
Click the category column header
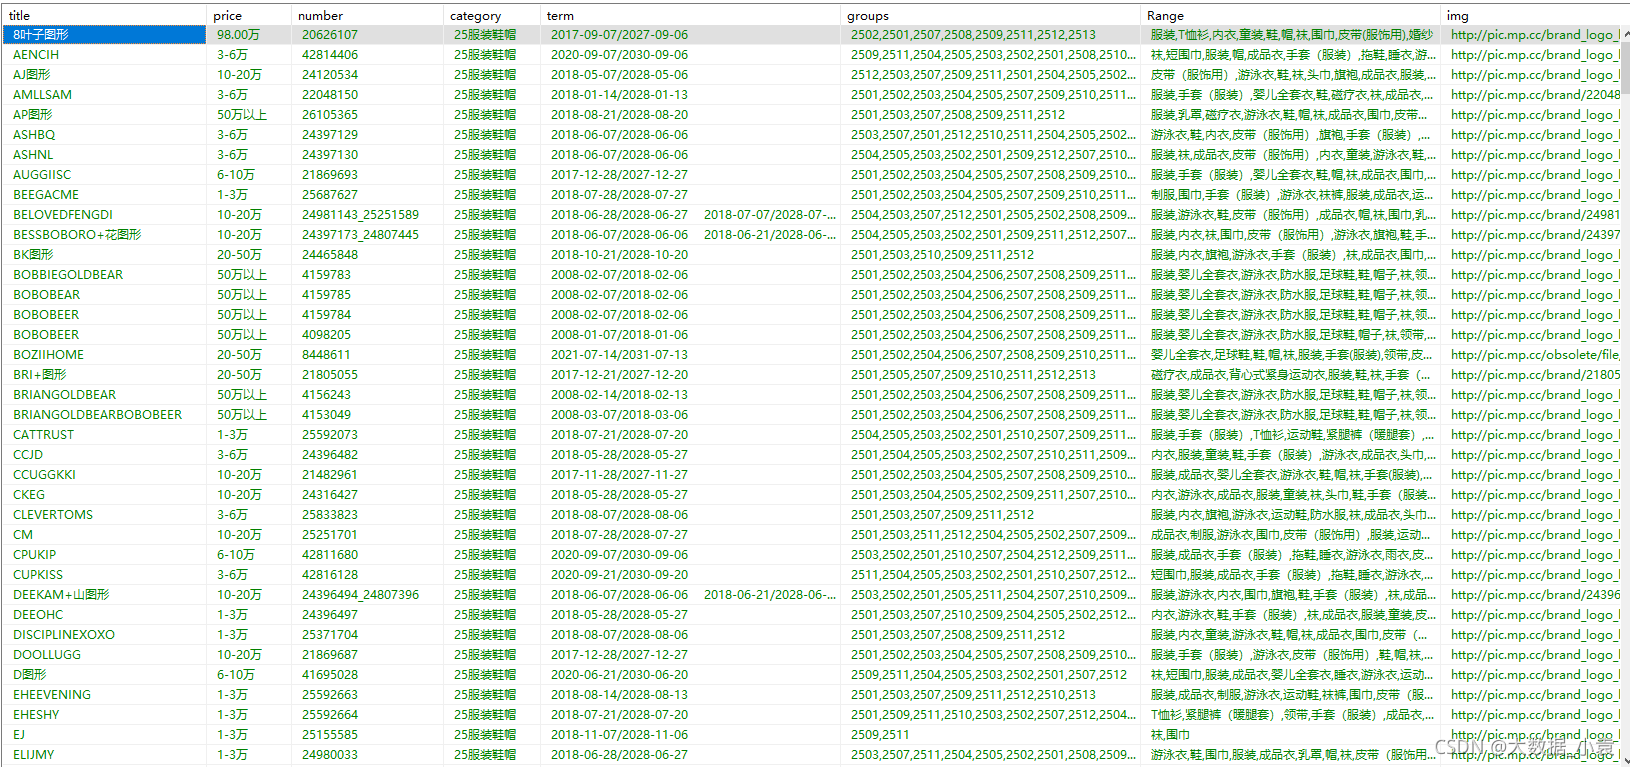coord(492,15)
